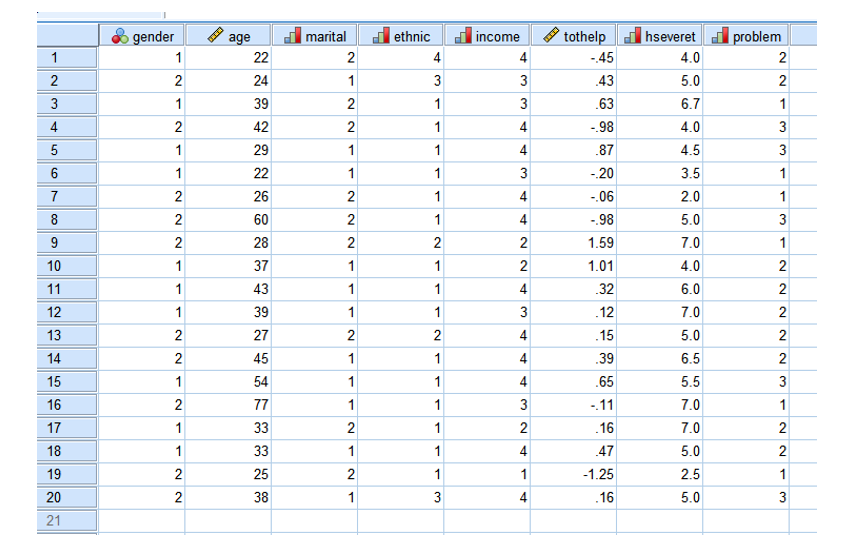The image size is (867, 553).
Task: Click the ordinal bar icon beside marital
Action: click(x=293, y=35)
